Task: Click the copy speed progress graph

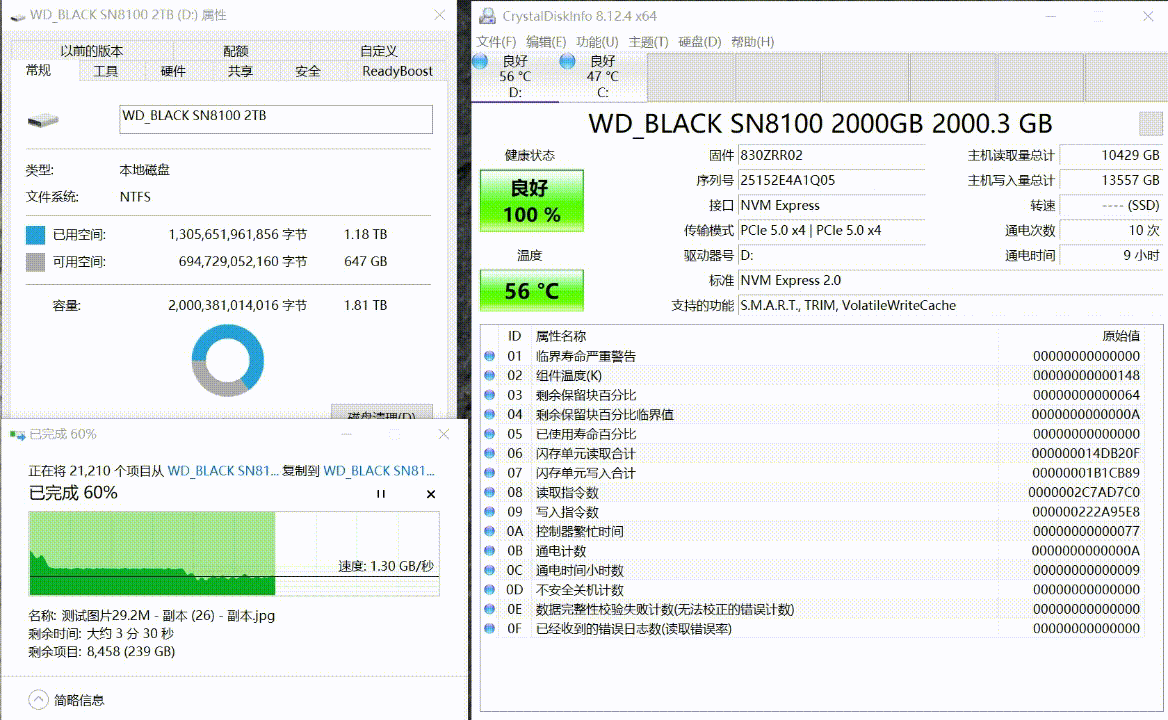Action: [x=234, y=553]
